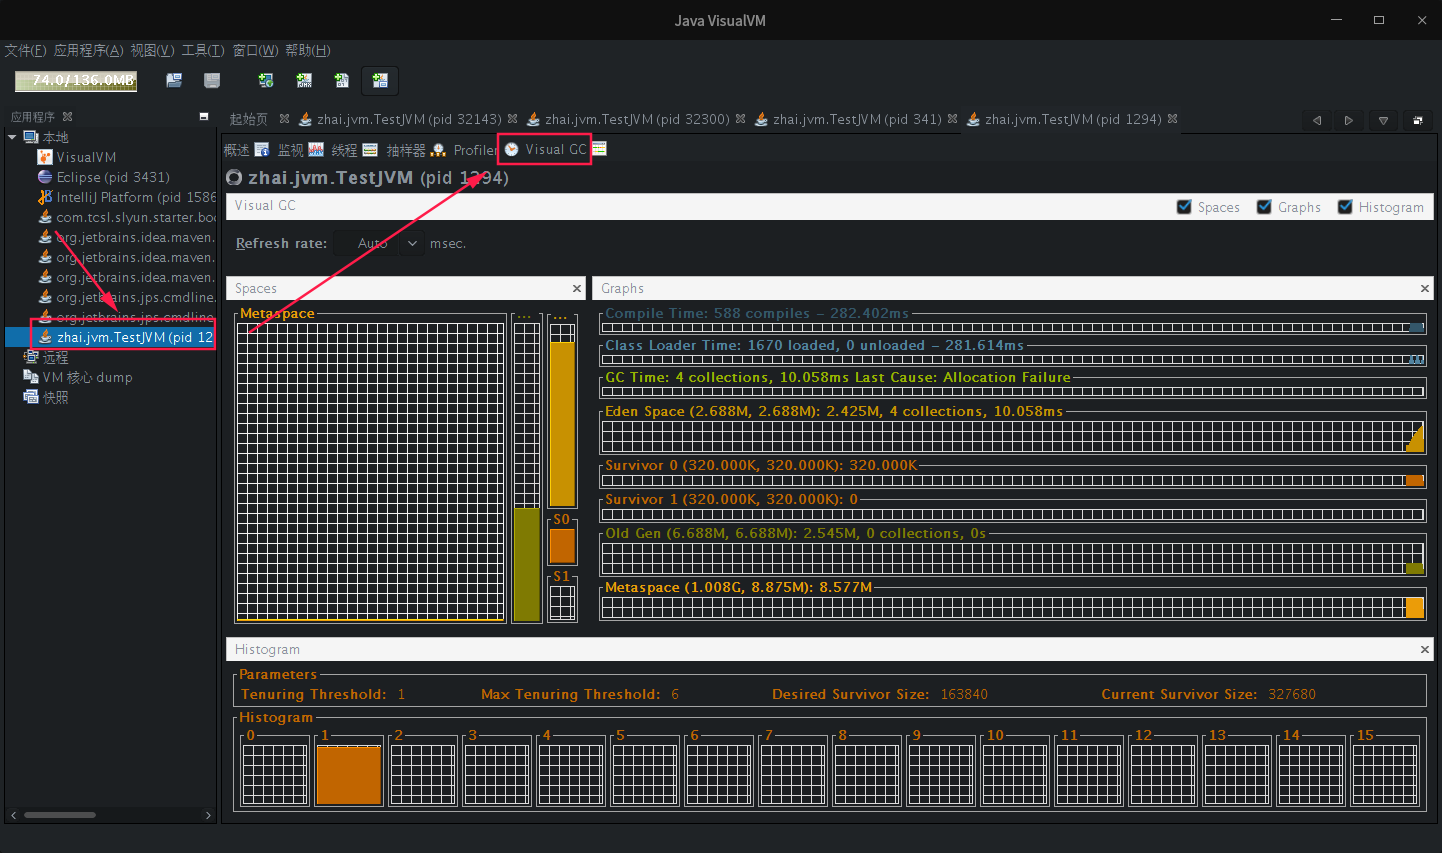Screen dimensions: 1442x853
Task: Close the pid 1294 tab
Action: (x=1173, y=119)
